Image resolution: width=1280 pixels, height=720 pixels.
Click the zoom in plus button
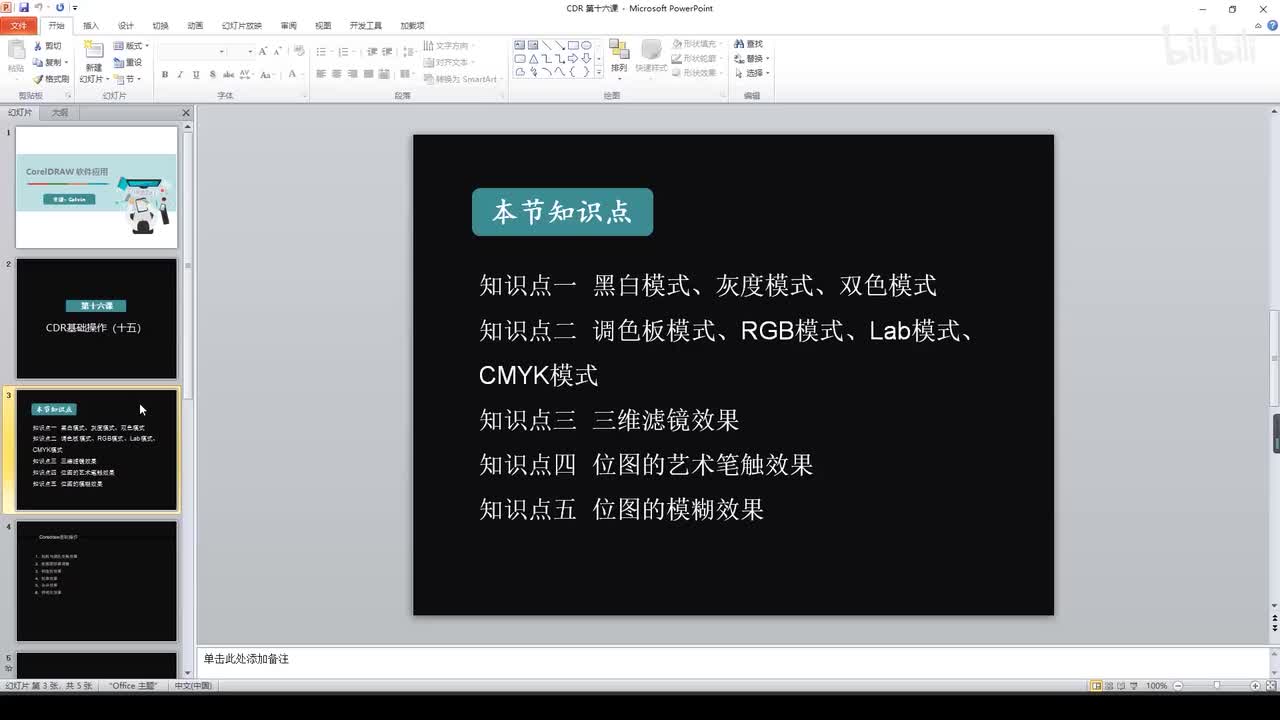click(x=1255, y=686)
